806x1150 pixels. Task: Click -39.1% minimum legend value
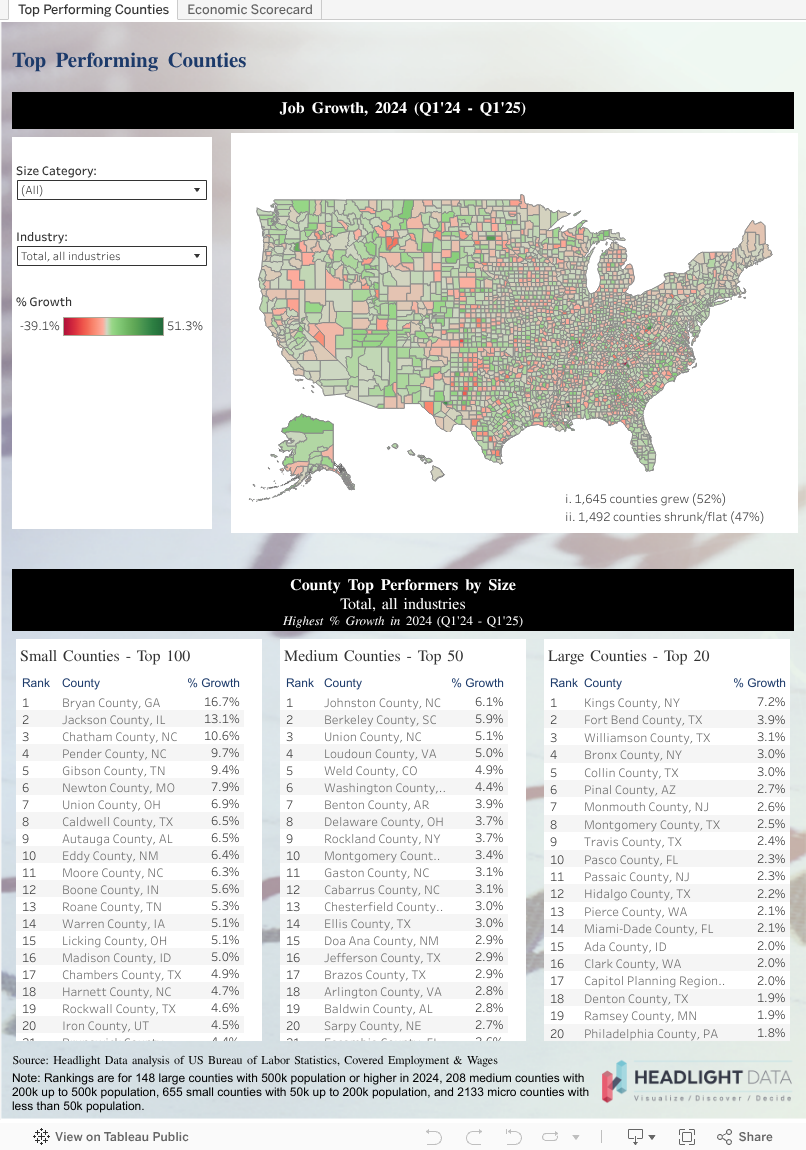(40, 326)
